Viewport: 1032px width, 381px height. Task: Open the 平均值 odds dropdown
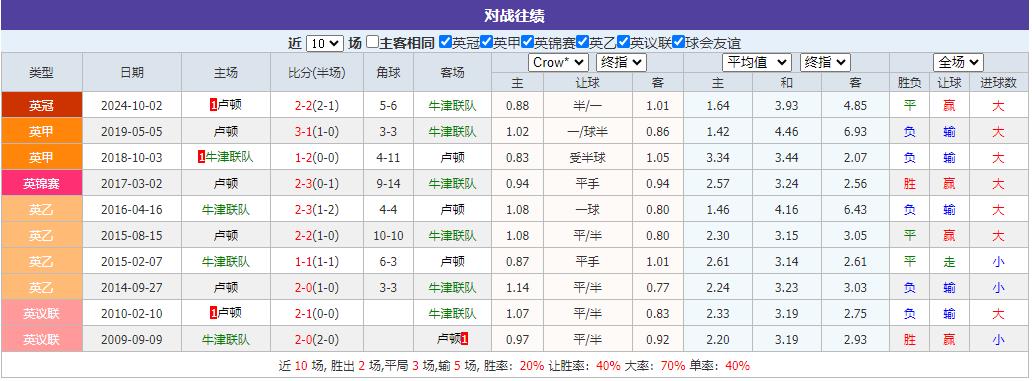click(x=756, y=63)
